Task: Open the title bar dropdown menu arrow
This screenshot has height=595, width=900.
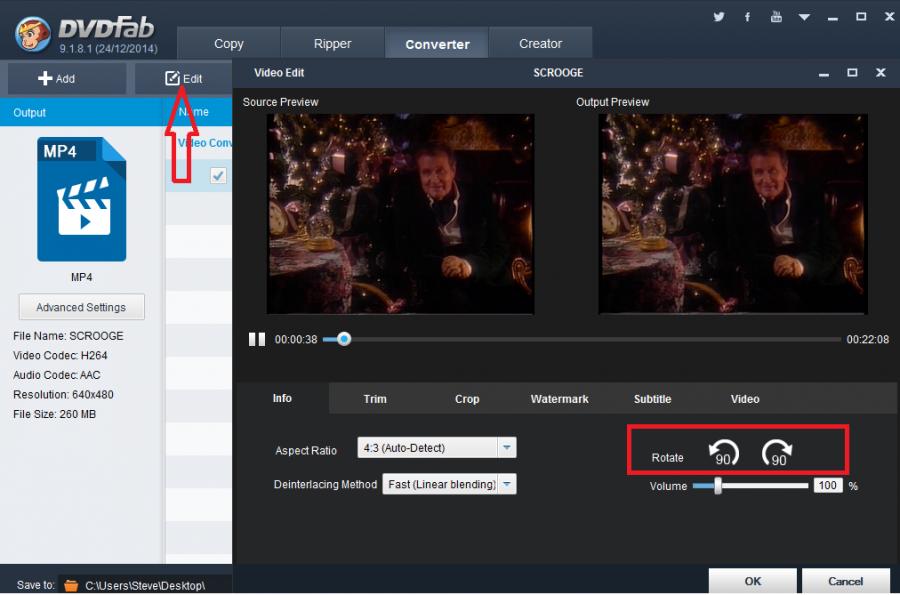Action: pyautogui.click(x=804, y=17)
